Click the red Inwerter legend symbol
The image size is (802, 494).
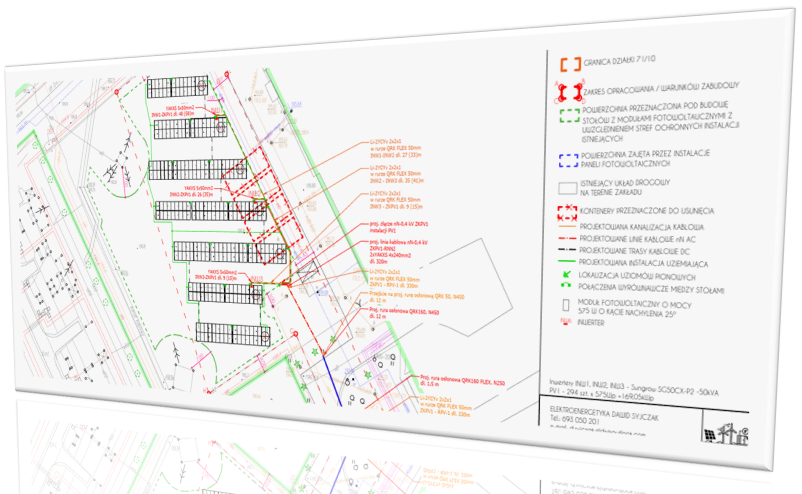(566, 322)
